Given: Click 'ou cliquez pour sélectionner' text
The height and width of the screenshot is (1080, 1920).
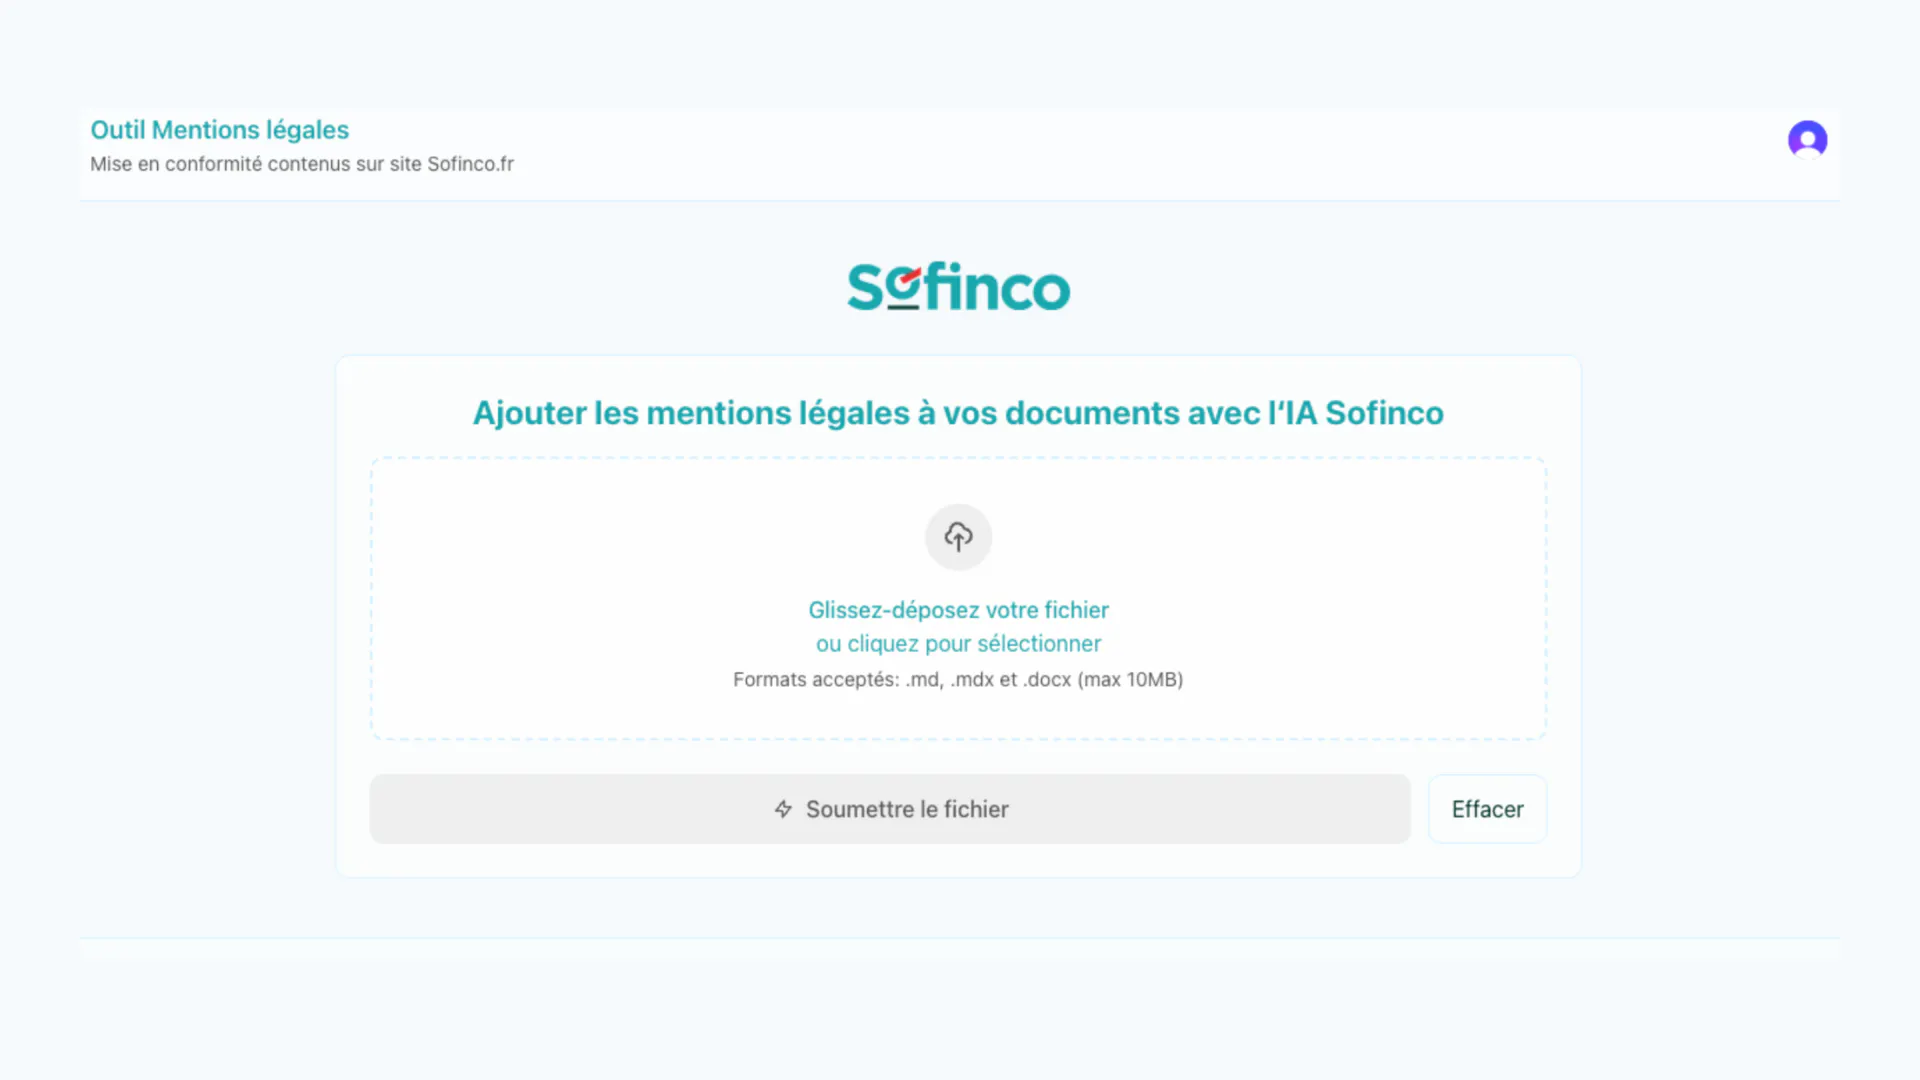Looking at the screenshot, I should point(958,644).
